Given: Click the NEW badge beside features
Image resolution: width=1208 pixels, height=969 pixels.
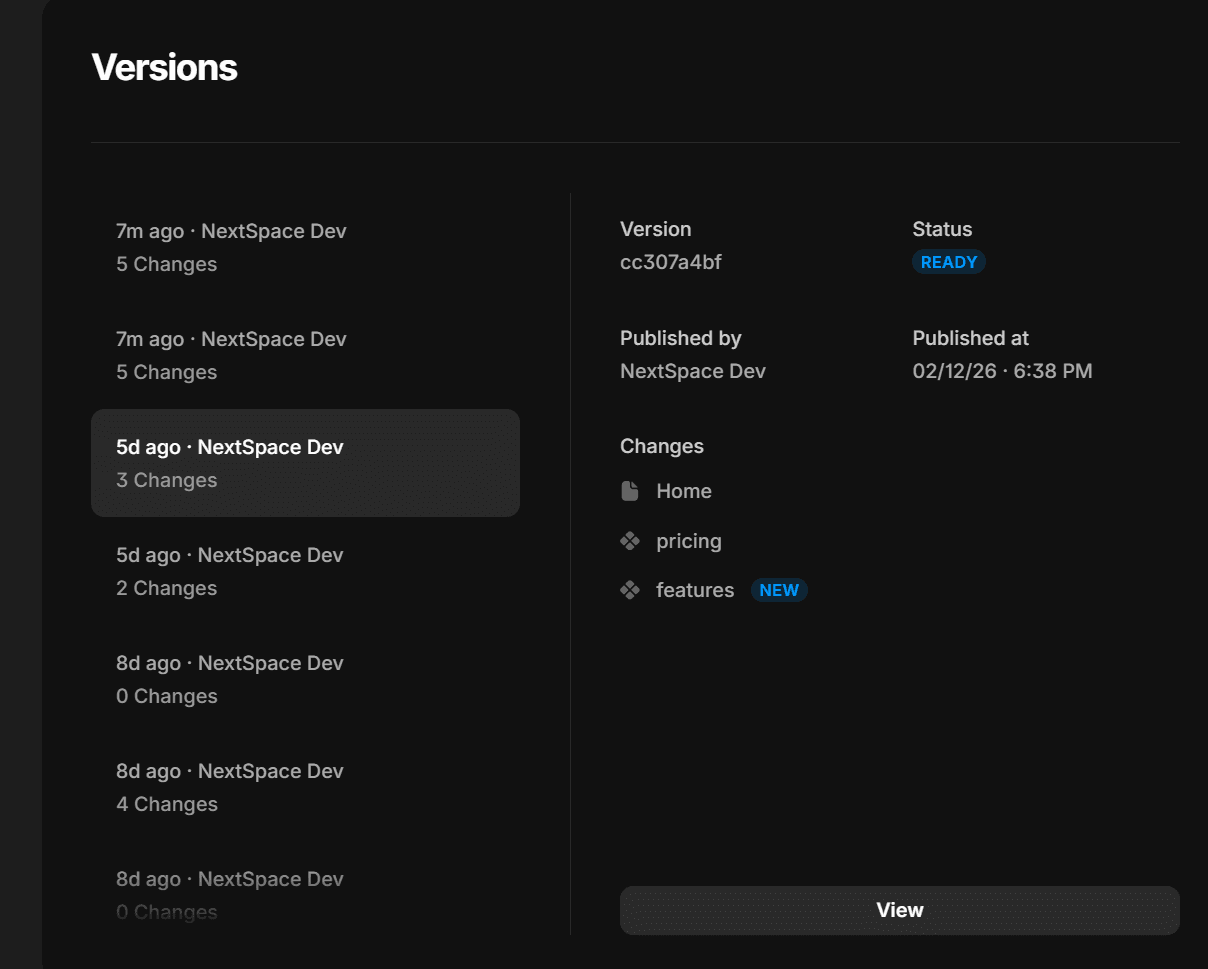Looking at the screenshot, I should [x=778, y=590].
